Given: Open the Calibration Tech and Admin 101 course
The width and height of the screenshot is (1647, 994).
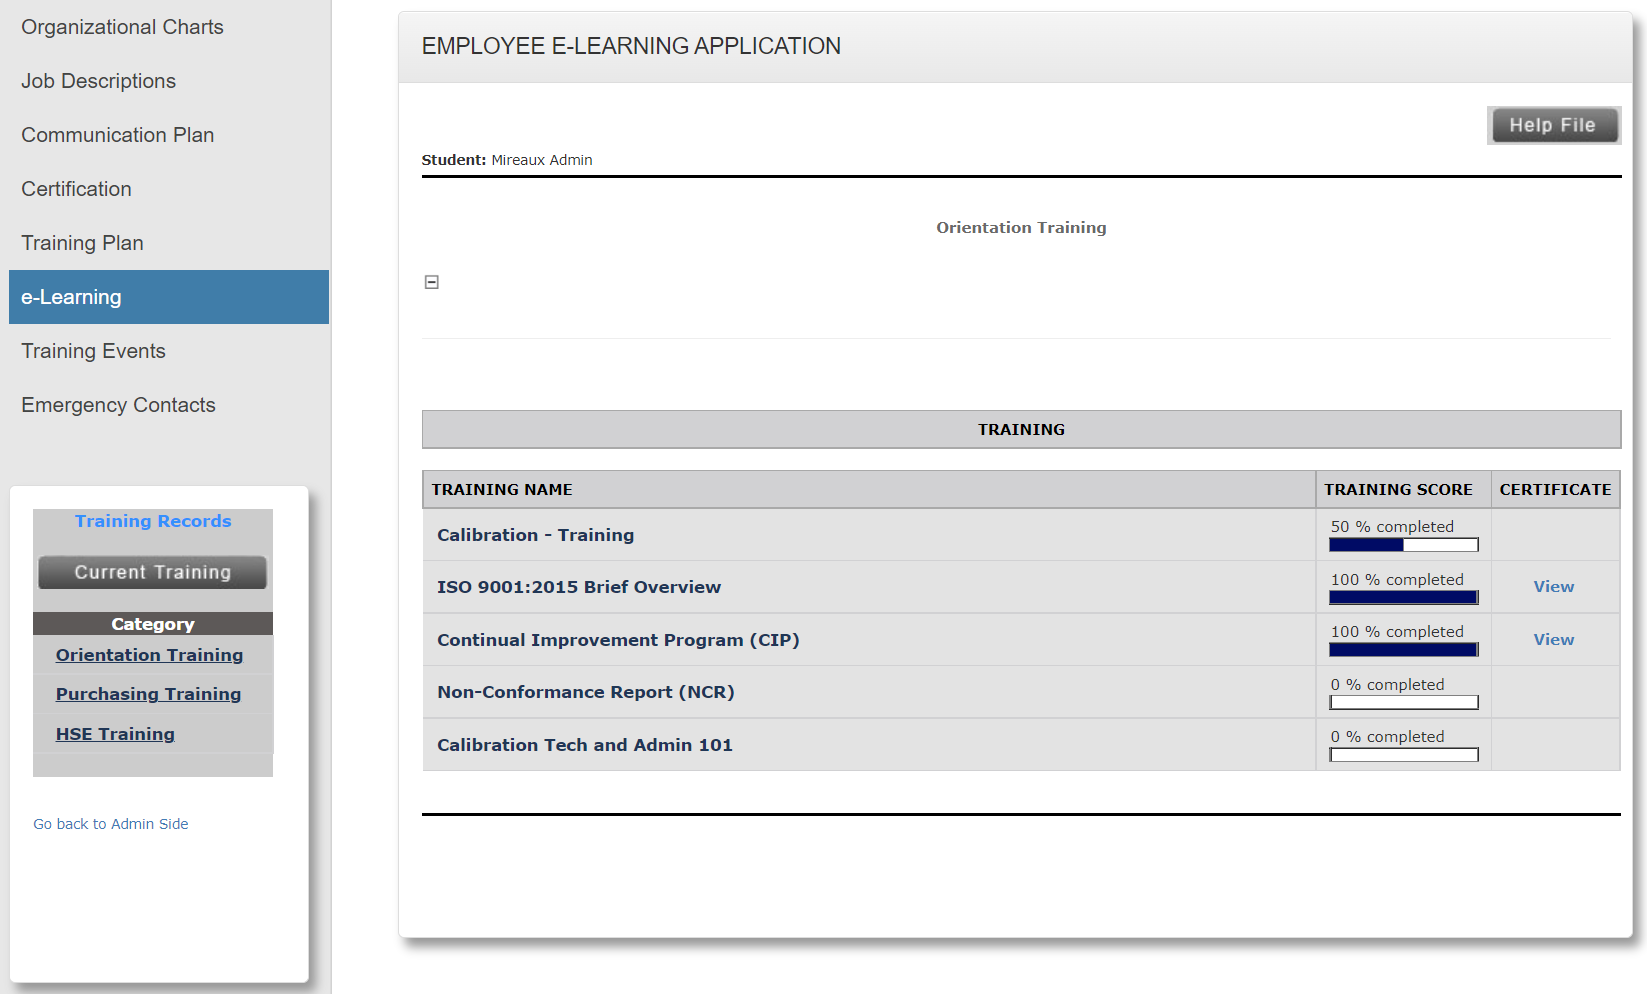Looking at the screenshot, I should click(584, 744).
